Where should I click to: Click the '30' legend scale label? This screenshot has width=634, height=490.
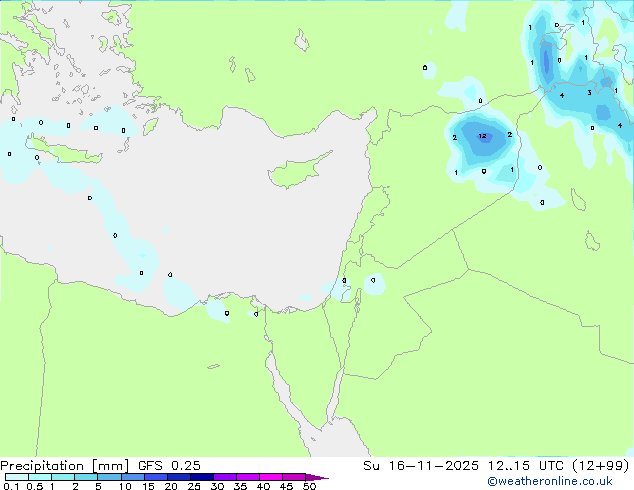point(217,486)
